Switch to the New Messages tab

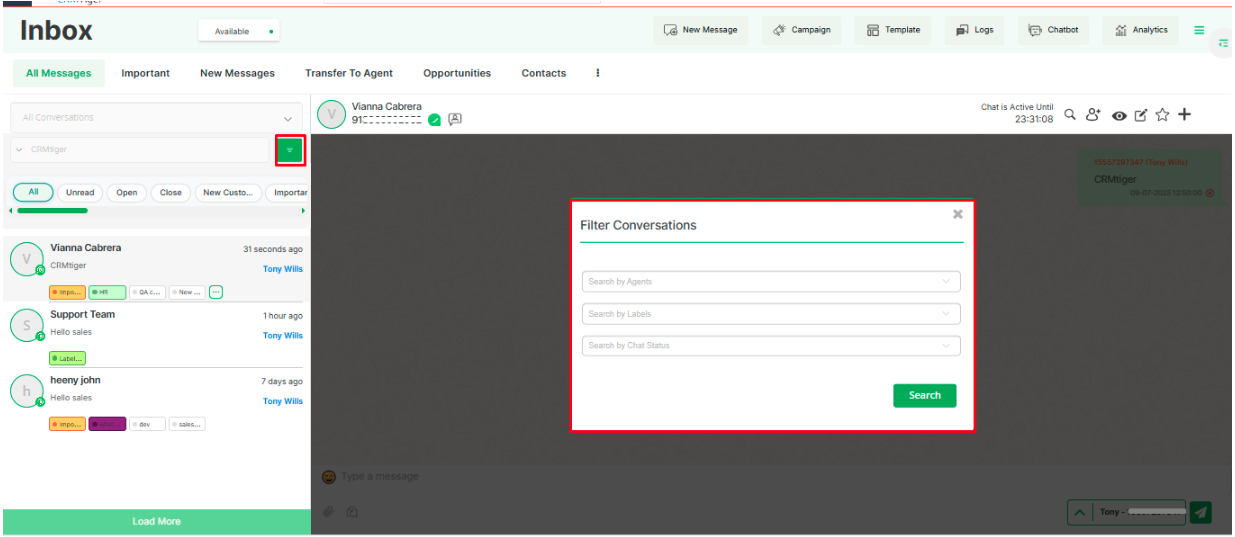click(x=237, y=73)
